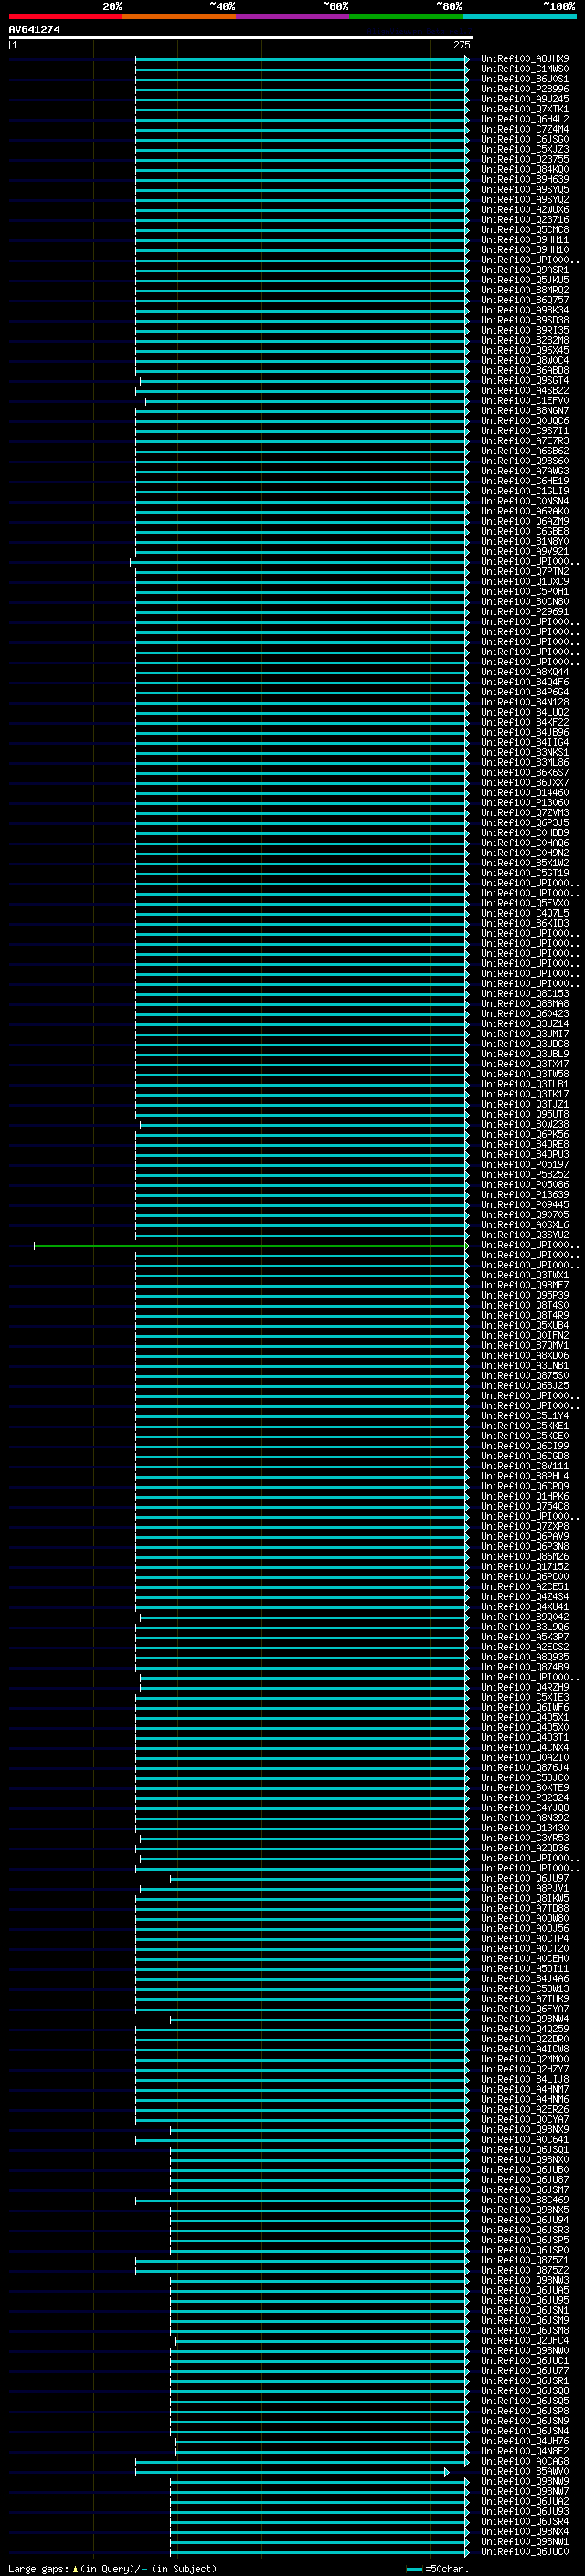
Task: Click the orange ~40% identity legend segment
Action: click(179, 16)
